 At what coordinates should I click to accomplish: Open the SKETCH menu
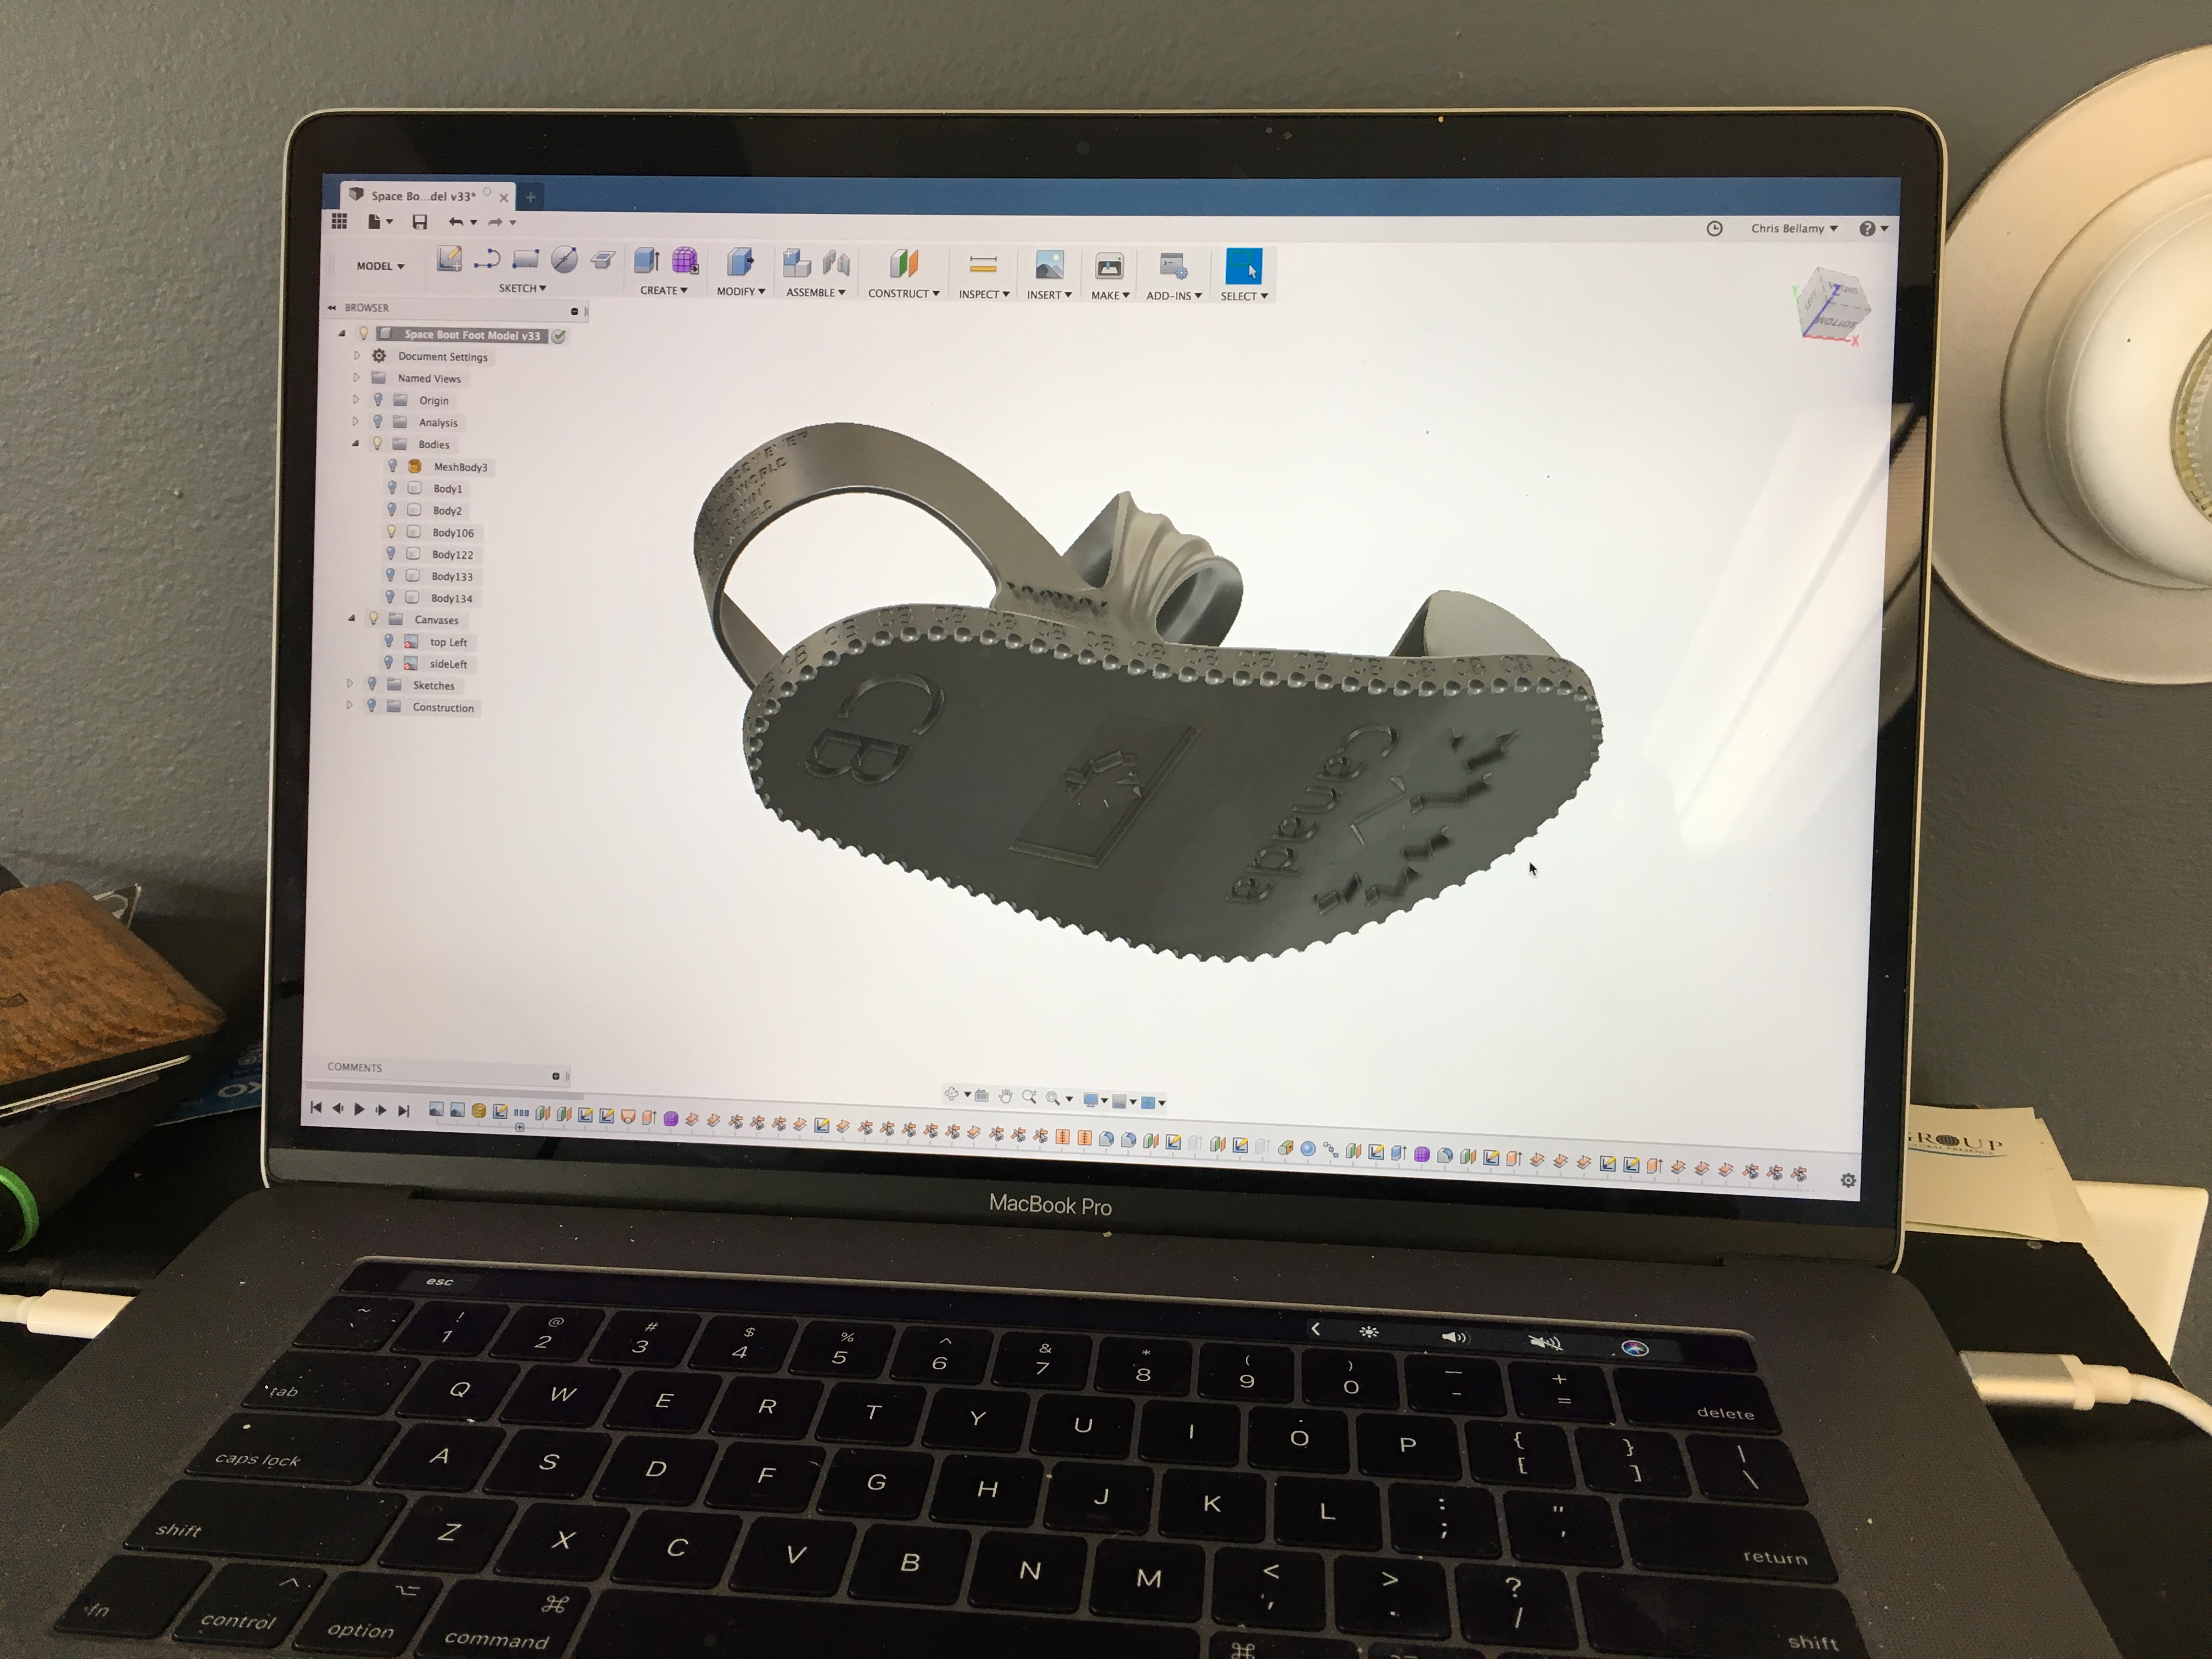(x=522, y=288)
